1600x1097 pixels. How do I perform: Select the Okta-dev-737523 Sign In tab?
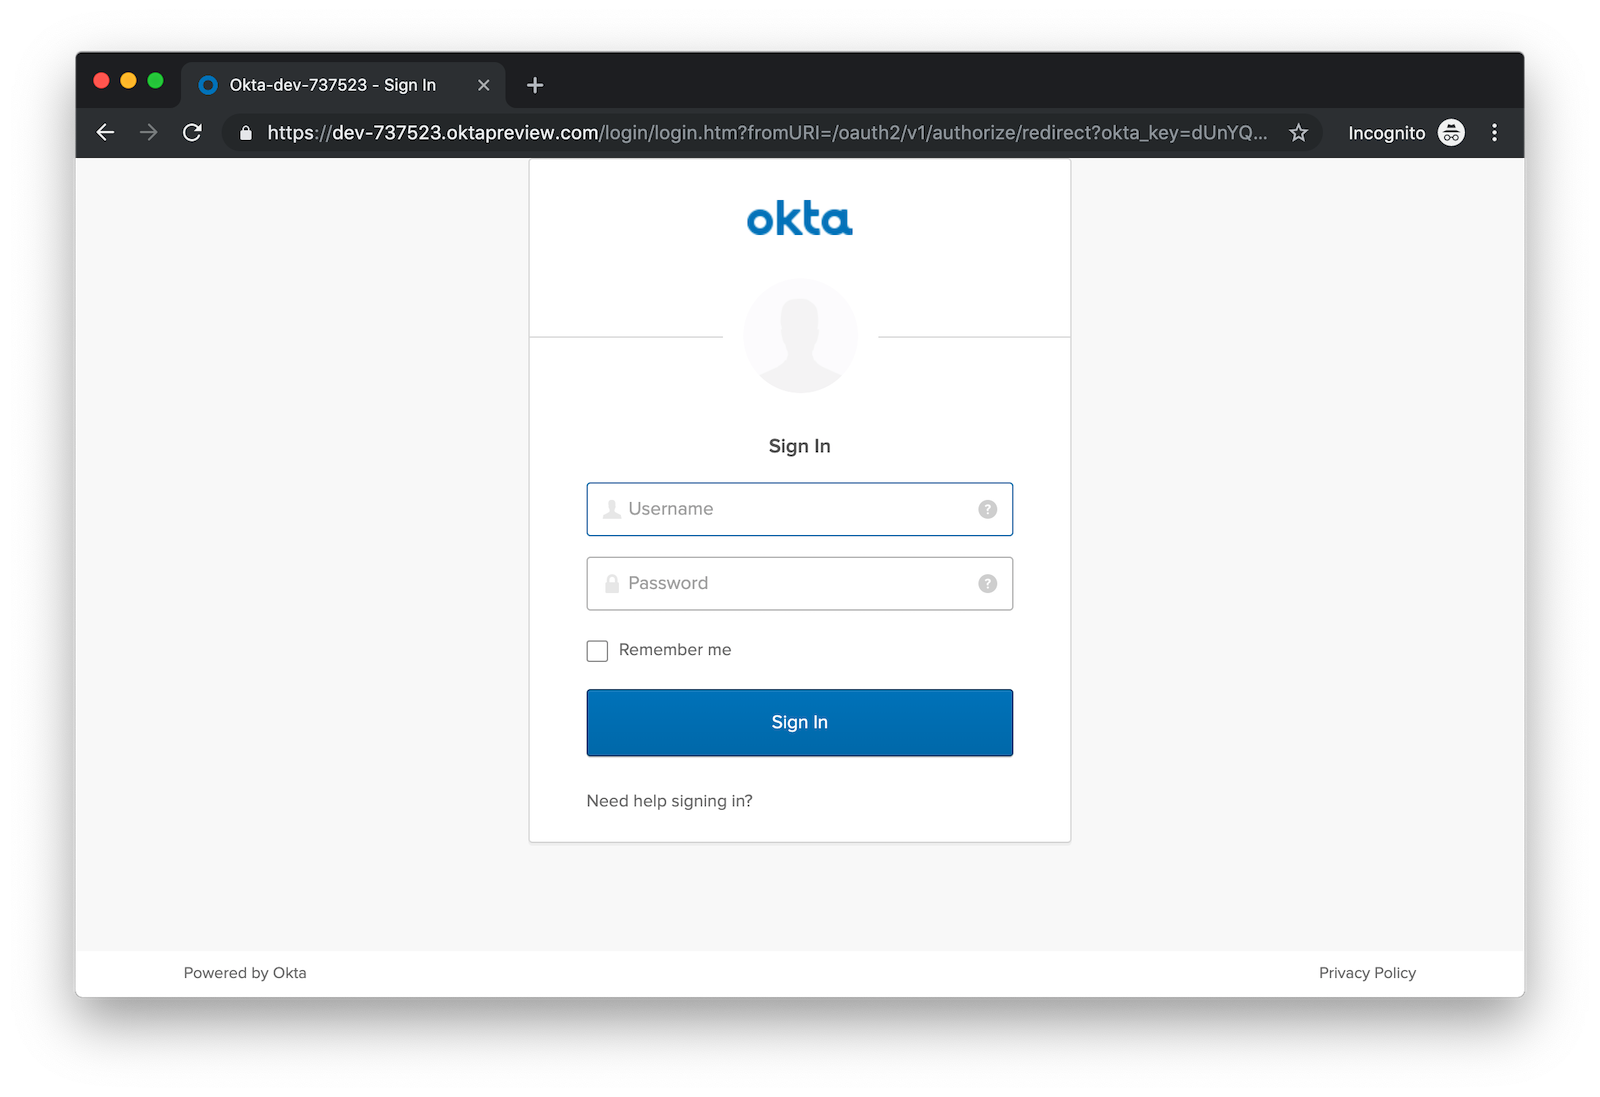click(x=332, y=85)
